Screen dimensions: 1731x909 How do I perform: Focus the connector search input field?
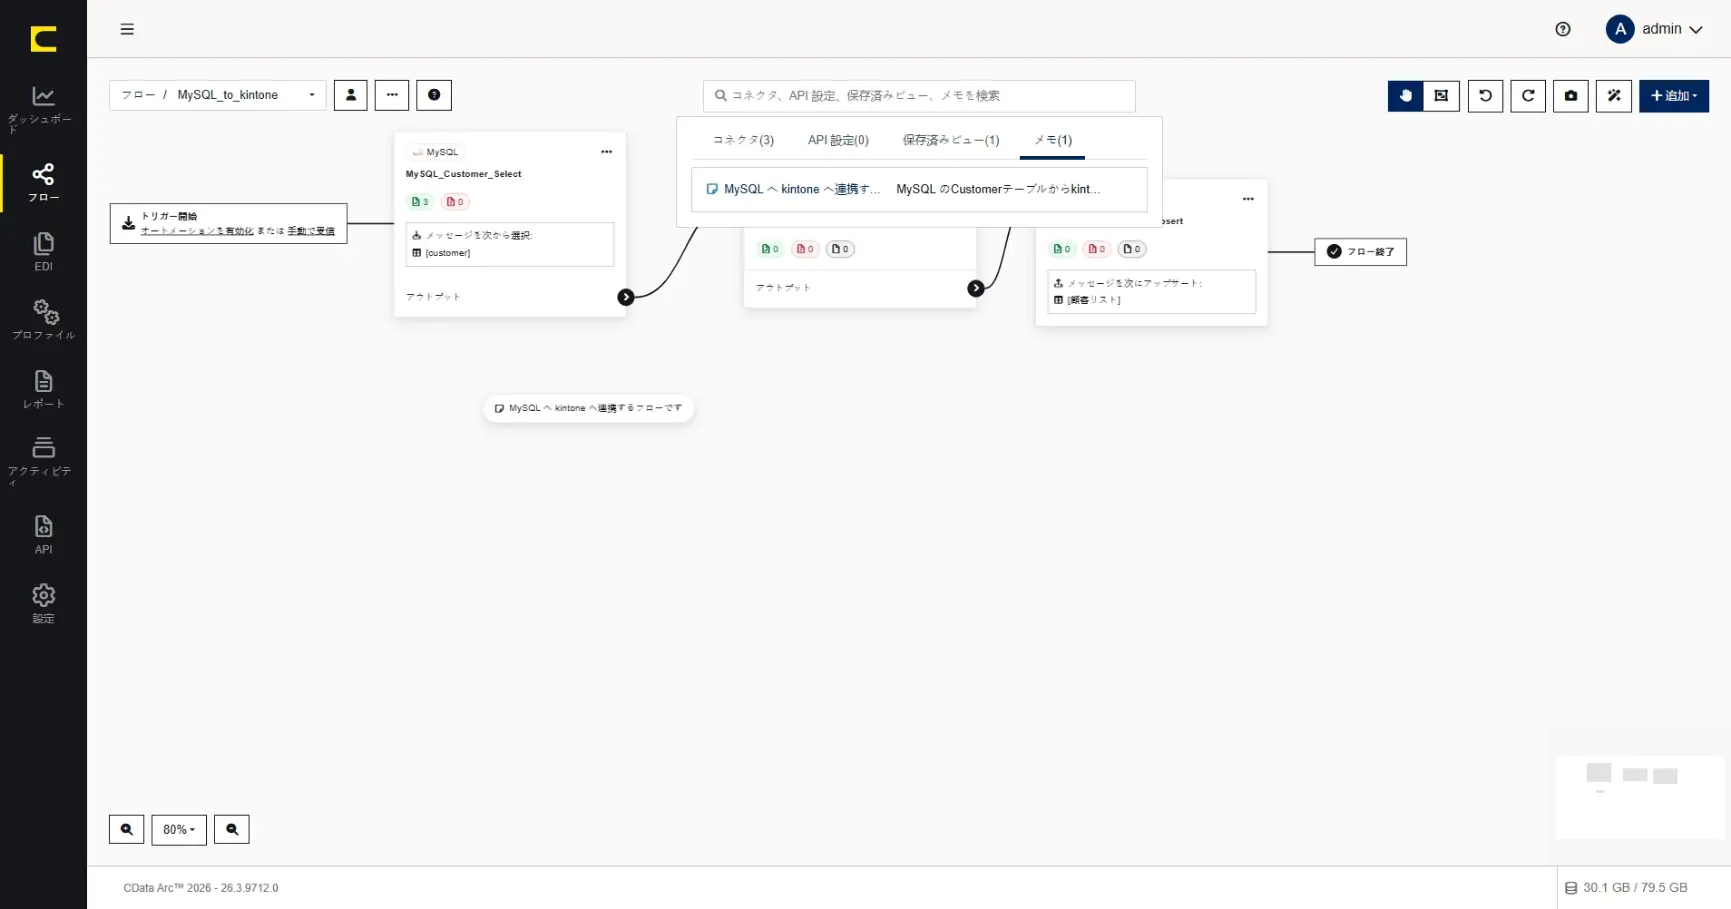click(x=919, y=96)
